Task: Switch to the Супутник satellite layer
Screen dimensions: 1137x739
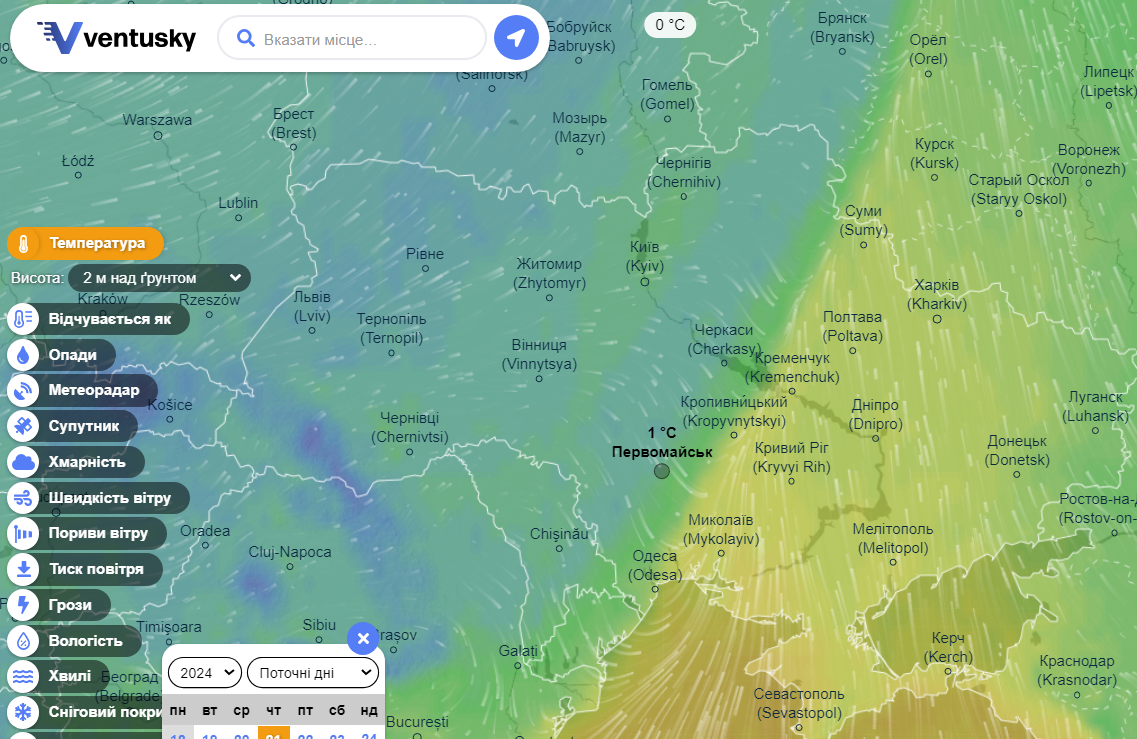Action: pos(73,426)
